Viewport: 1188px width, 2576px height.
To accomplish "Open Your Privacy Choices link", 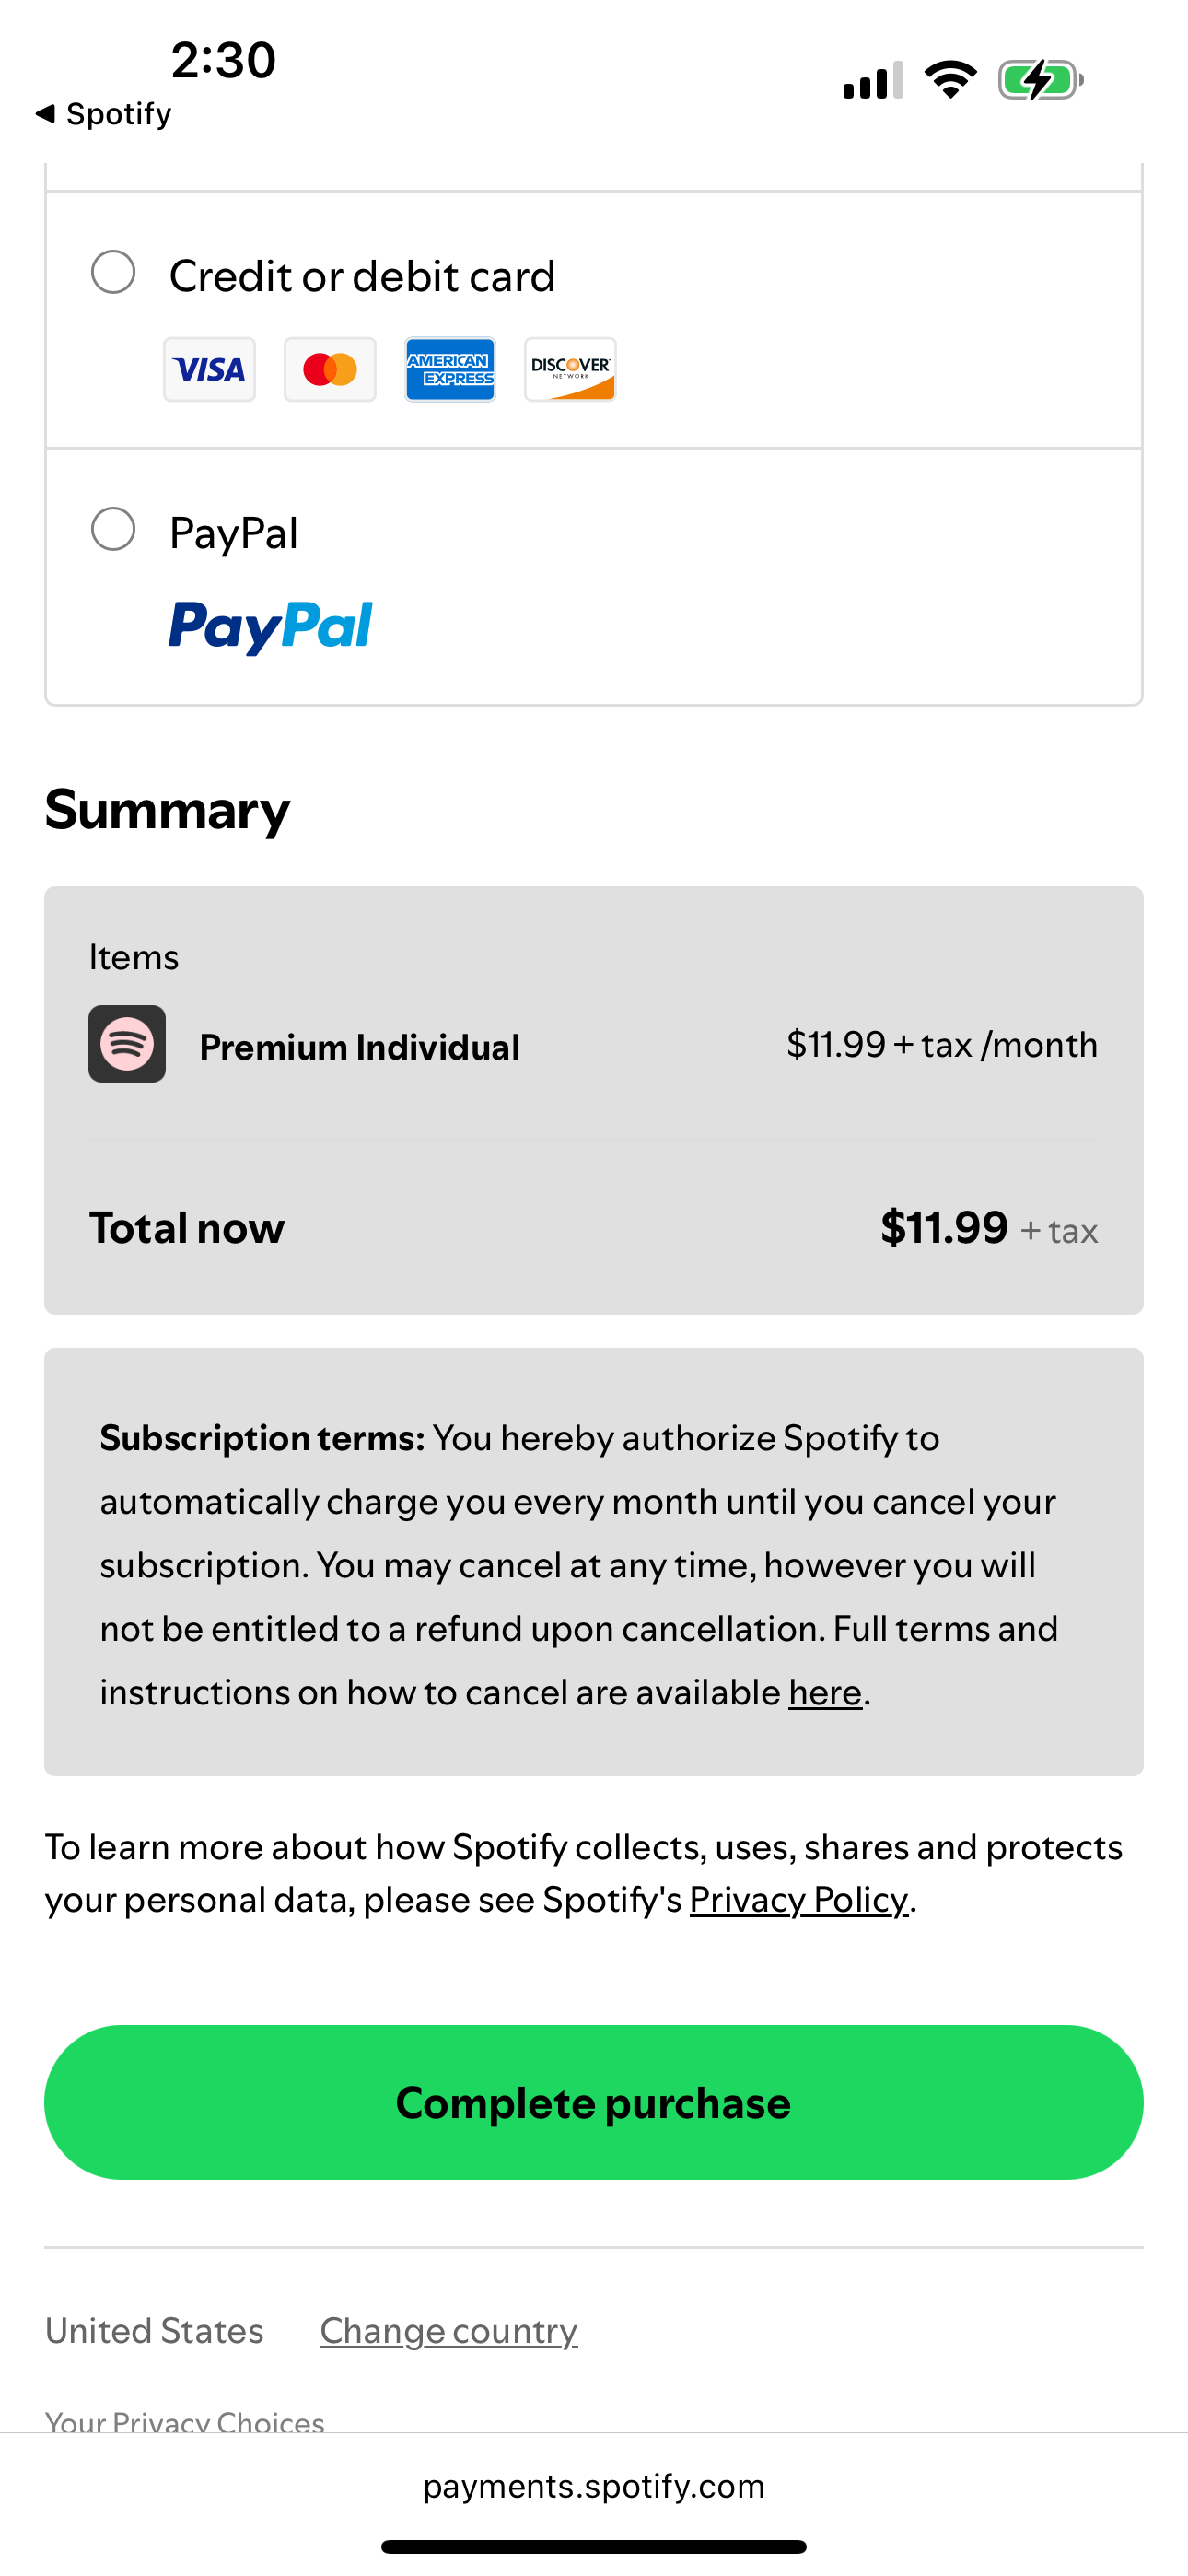I will [185, 2421].
